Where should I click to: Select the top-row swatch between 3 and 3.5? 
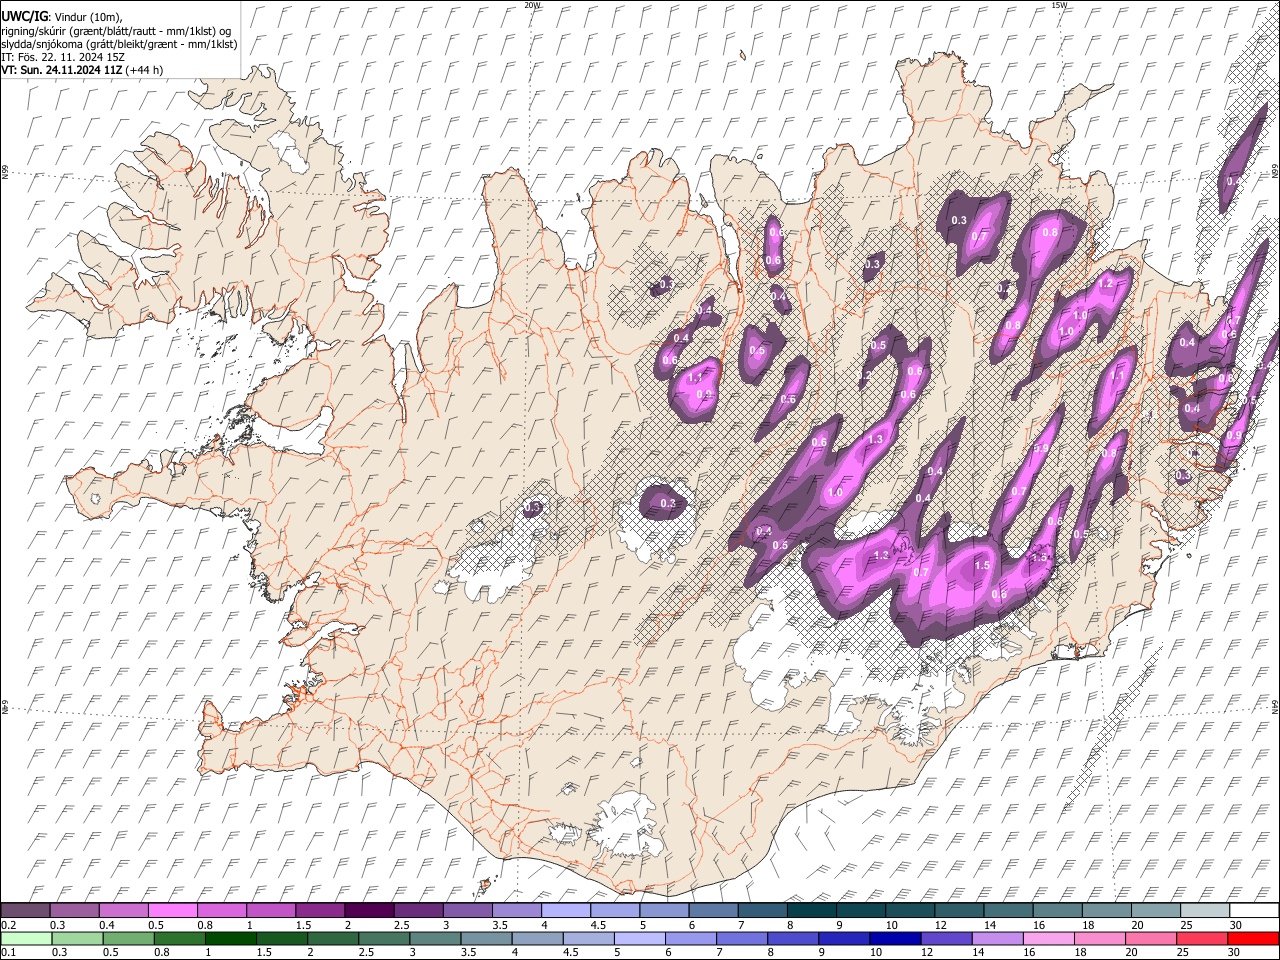click(466, 910)
